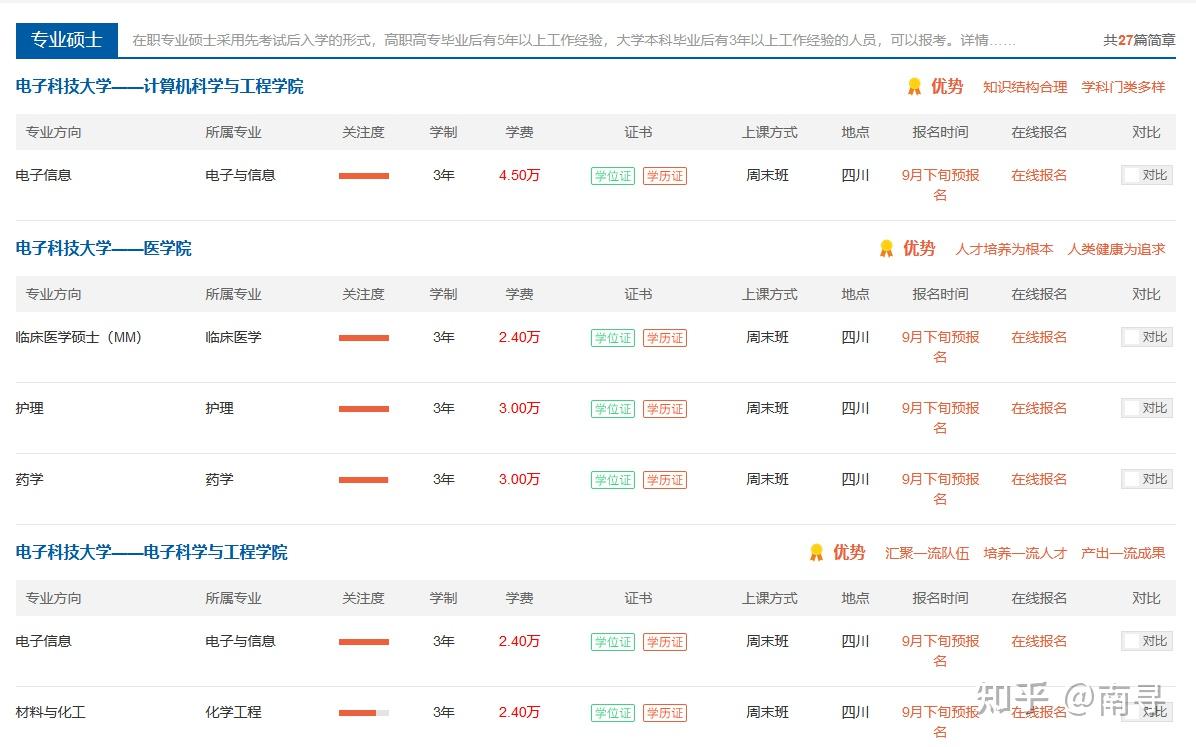Click 临床医学 major cell
This screenshot has width=1196, height=747.
tap(233, 336)
